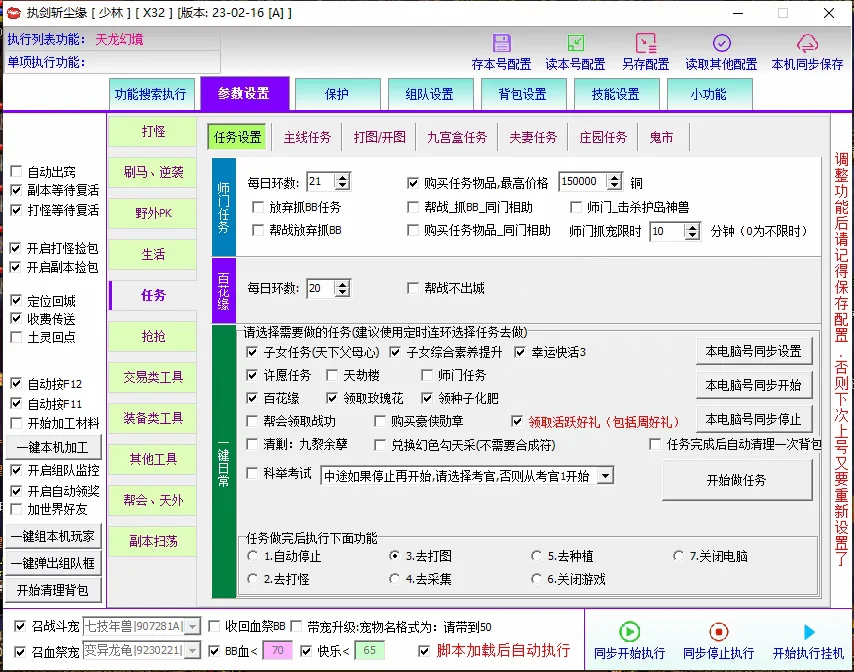
Task: Click the 另存配置 save-as icon
Action: [x=646, y=42]
